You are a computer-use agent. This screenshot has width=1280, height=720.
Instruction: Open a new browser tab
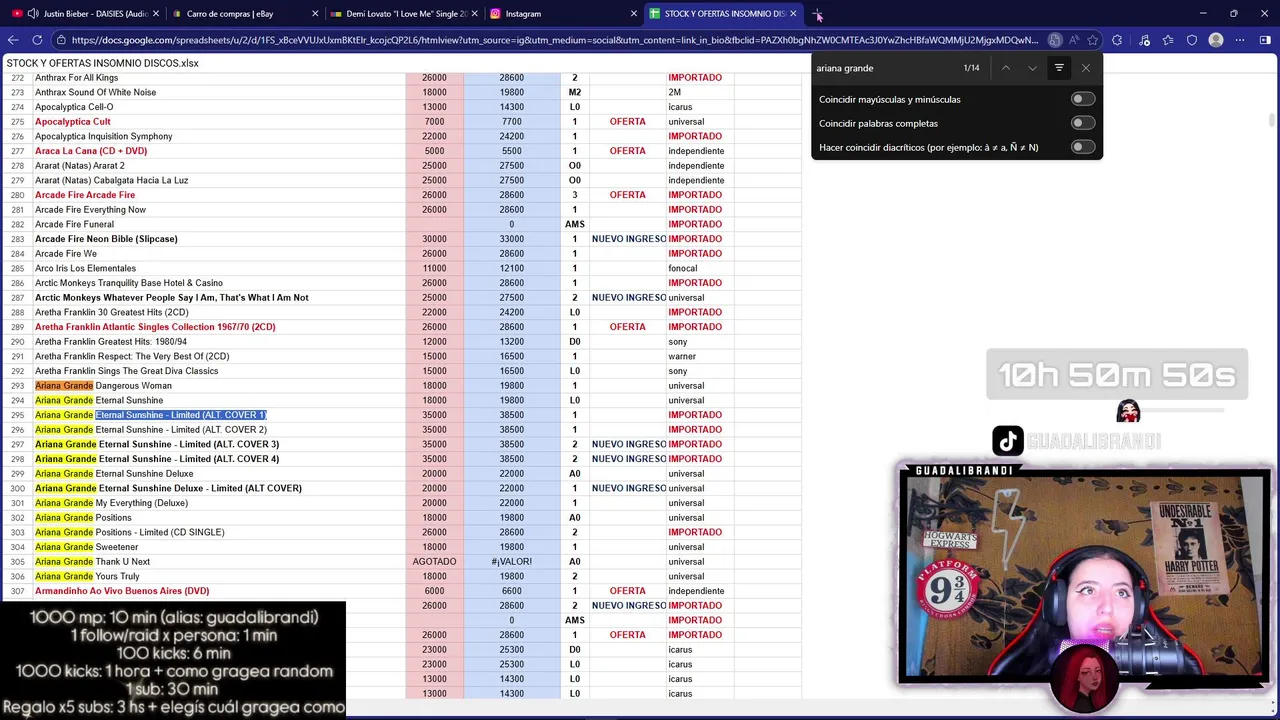pyautogui.click(x=818, y=14)
